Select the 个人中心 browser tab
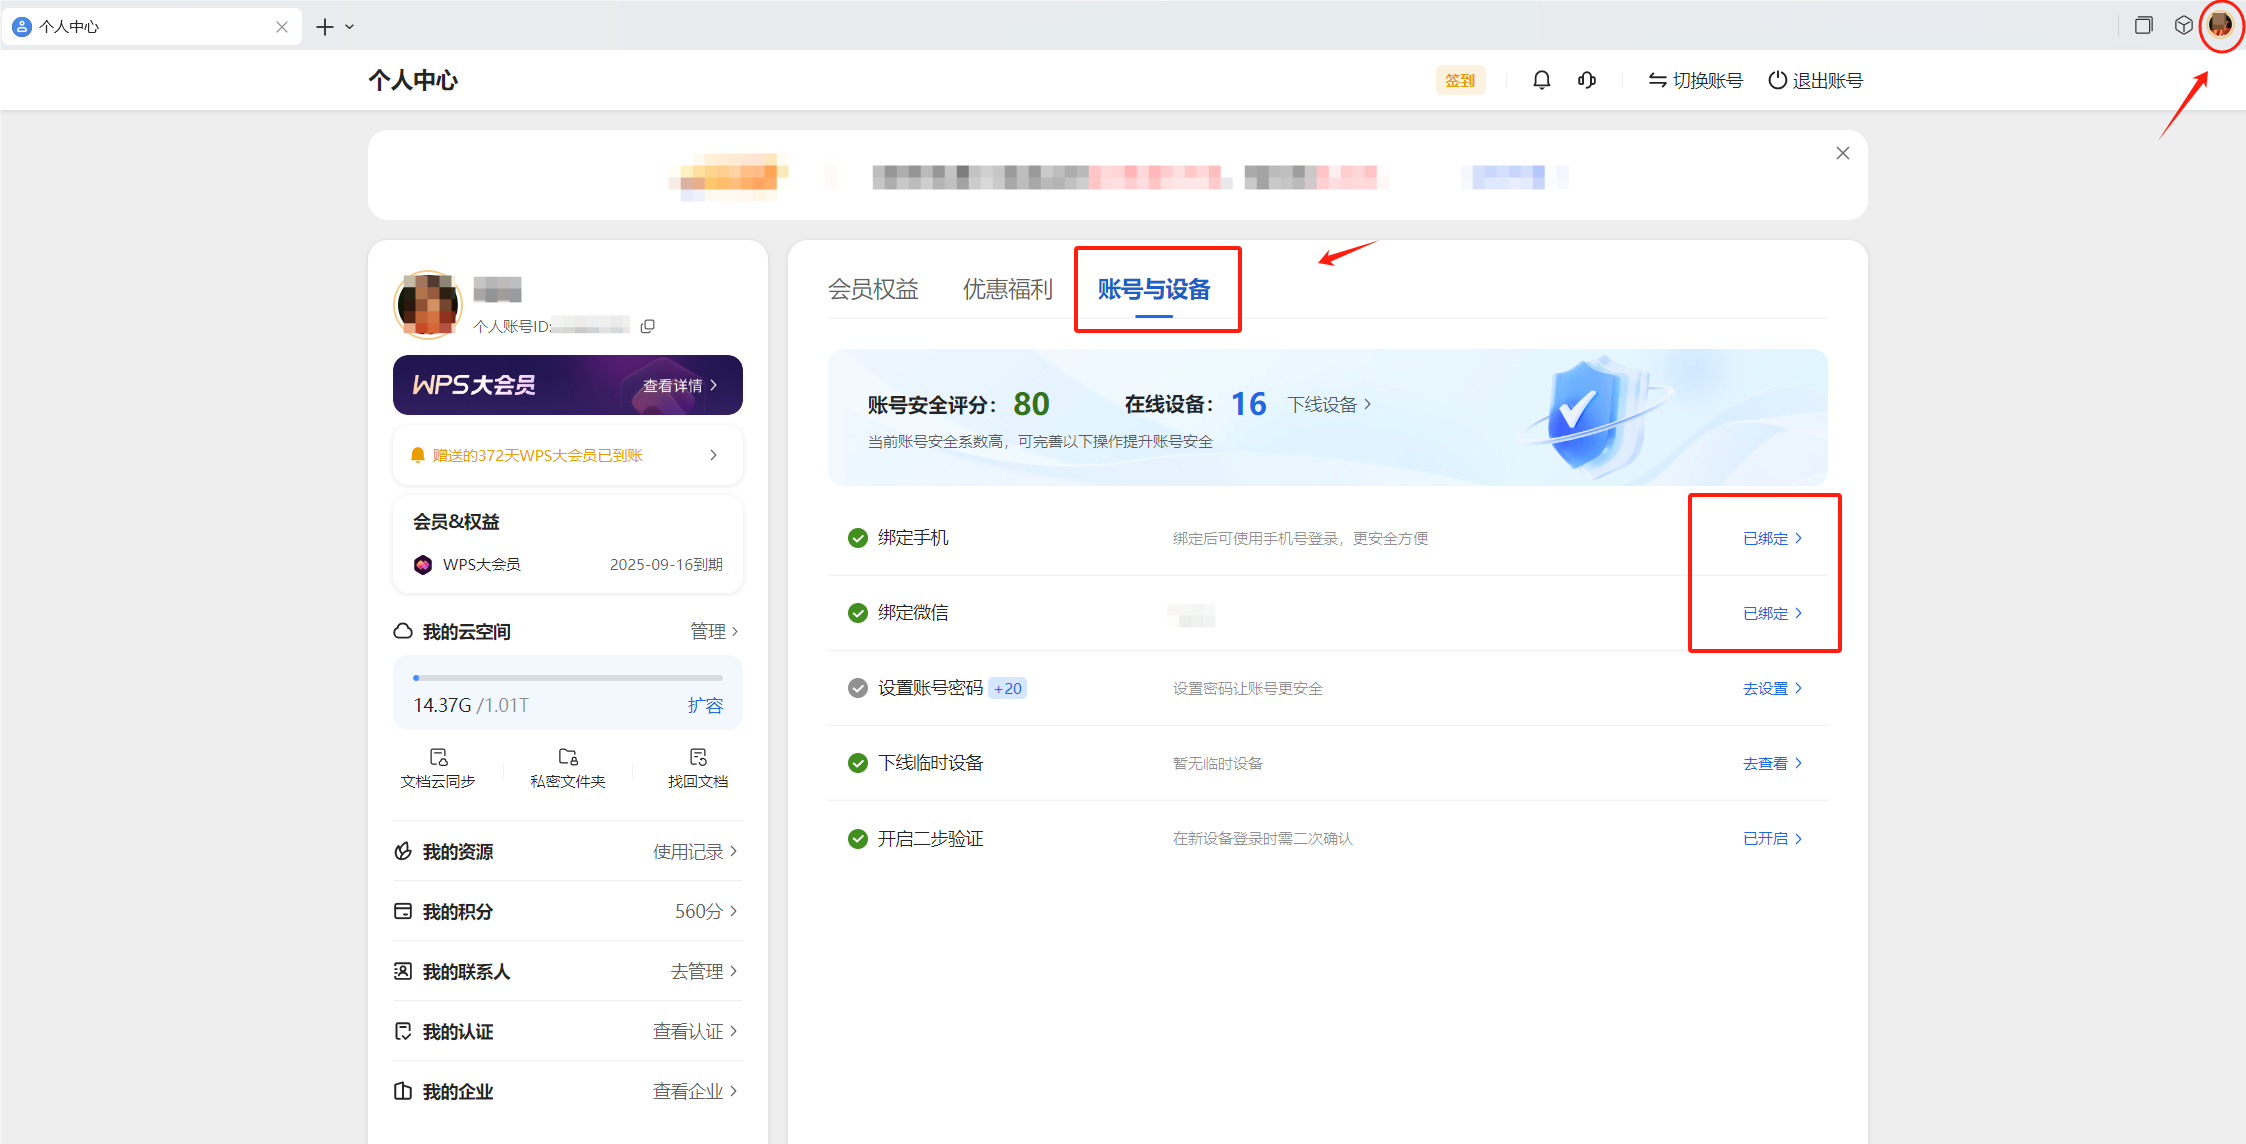2246x1144 pixels. [x=150, y=27]
